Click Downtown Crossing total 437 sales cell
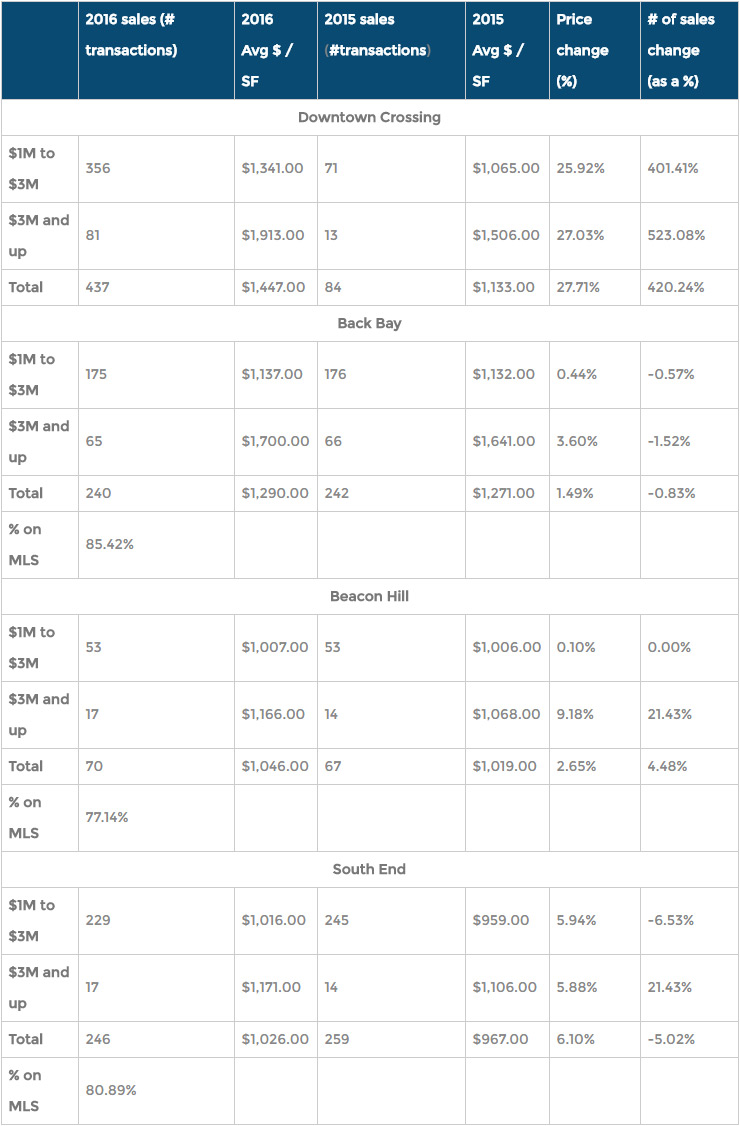 click(x=97, y=287)
